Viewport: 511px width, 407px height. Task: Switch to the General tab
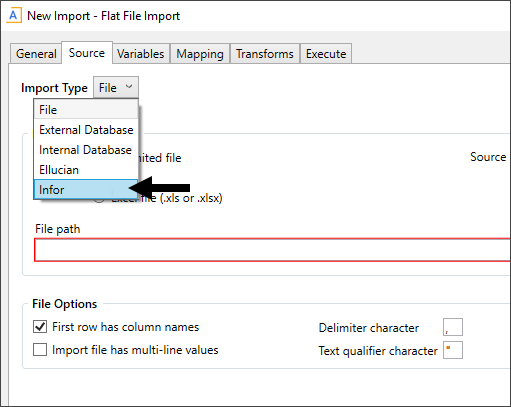[36, 53]
